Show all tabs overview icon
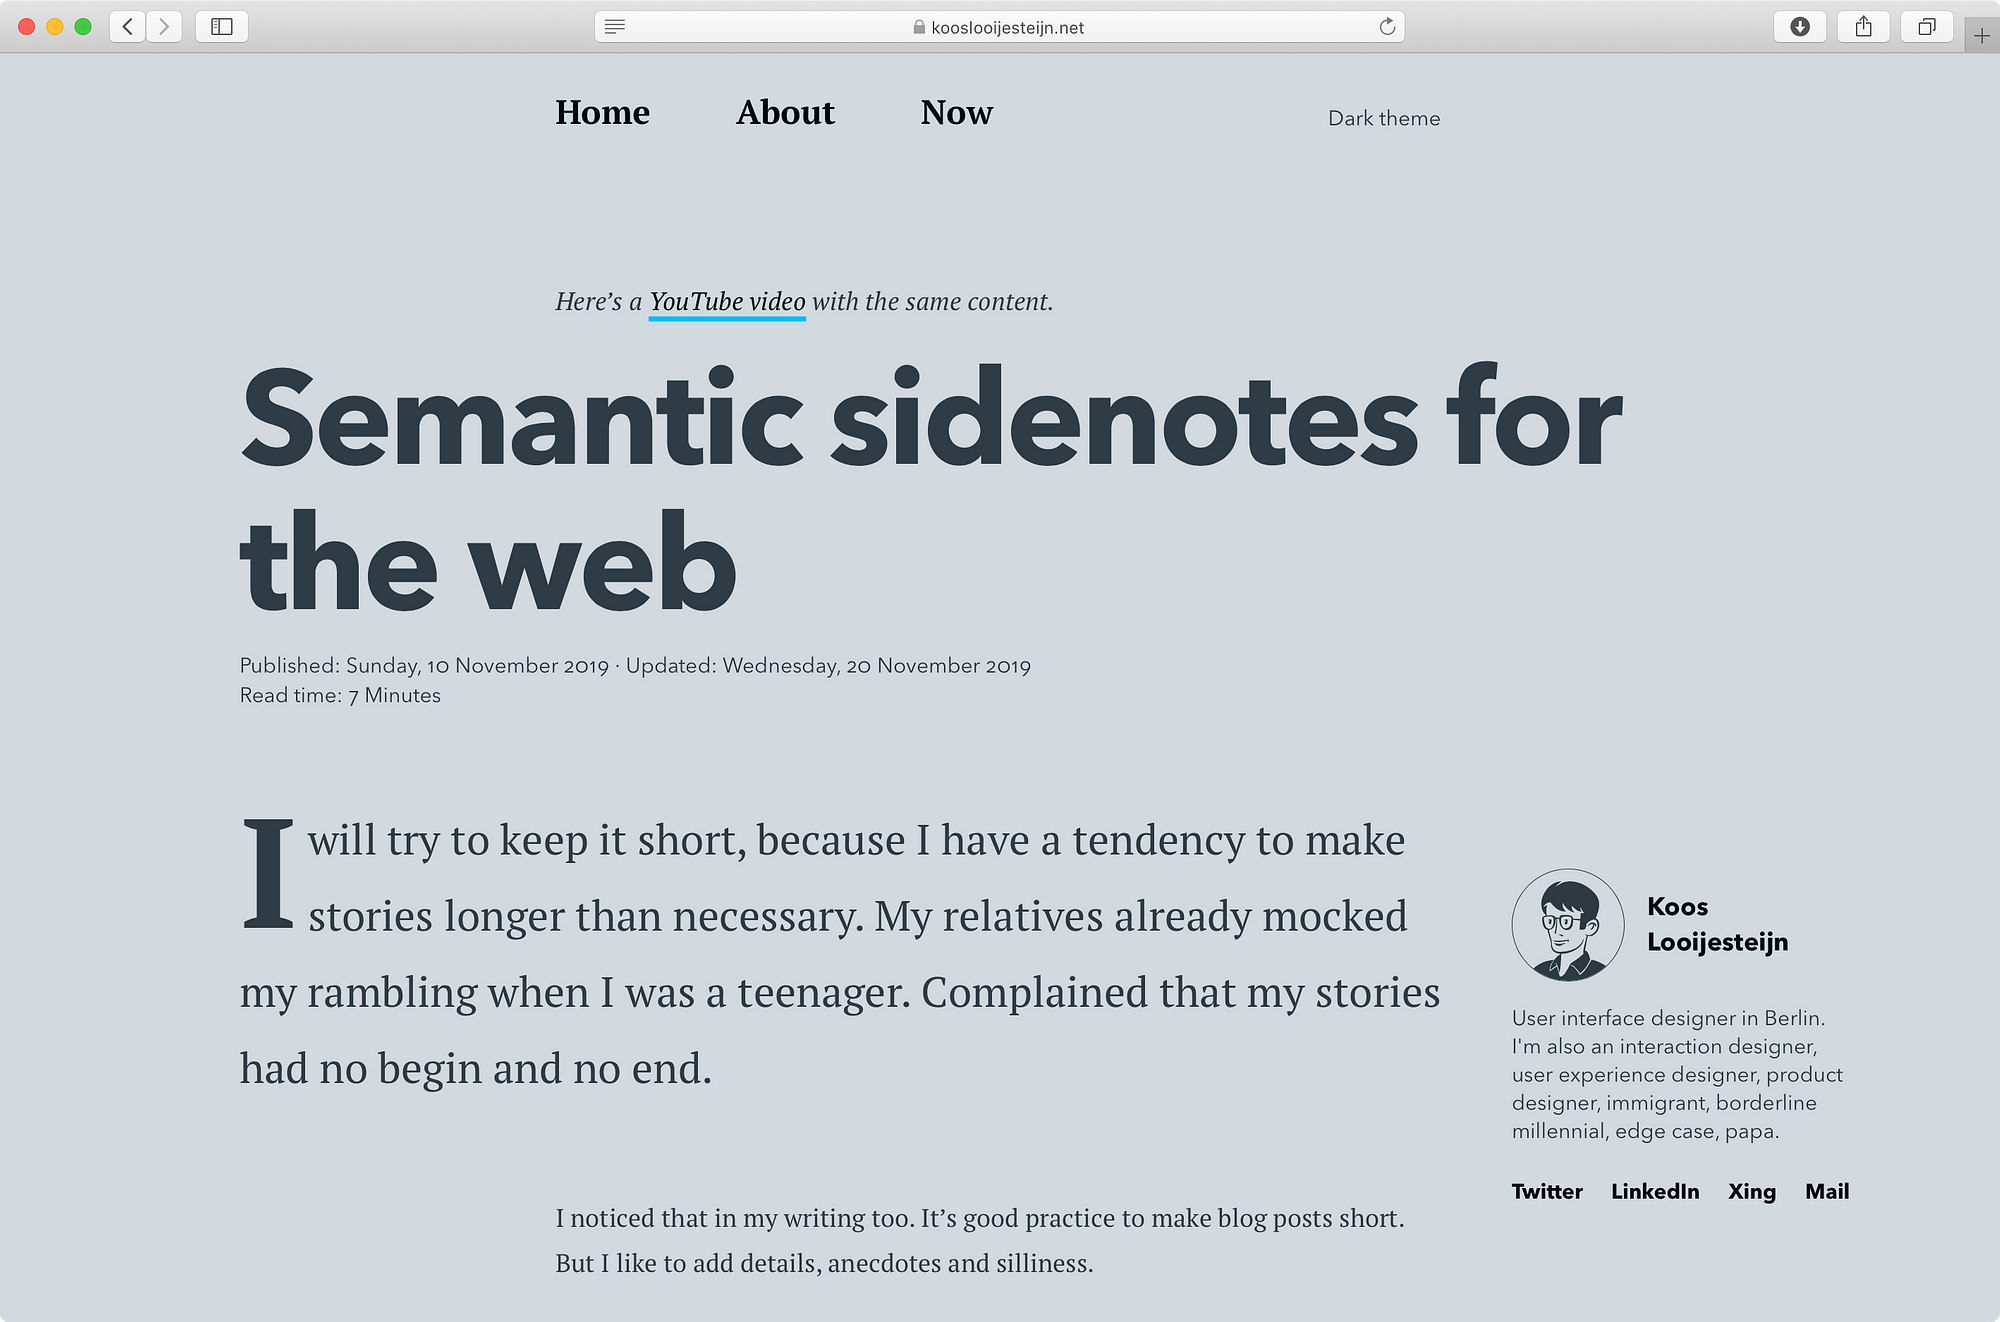Screen dimensions: 2000x1322 (1927, 27)
